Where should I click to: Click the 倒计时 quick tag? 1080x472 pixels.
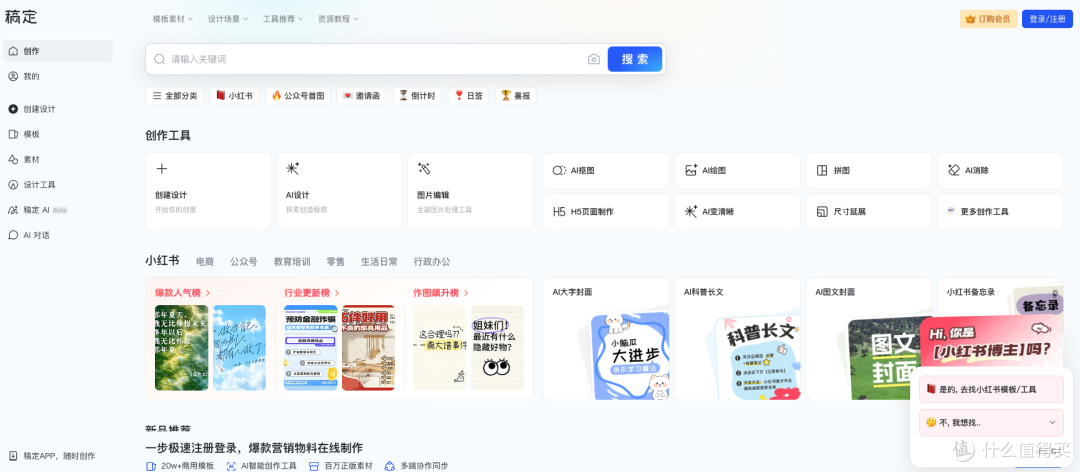click(x=417, y=96)
